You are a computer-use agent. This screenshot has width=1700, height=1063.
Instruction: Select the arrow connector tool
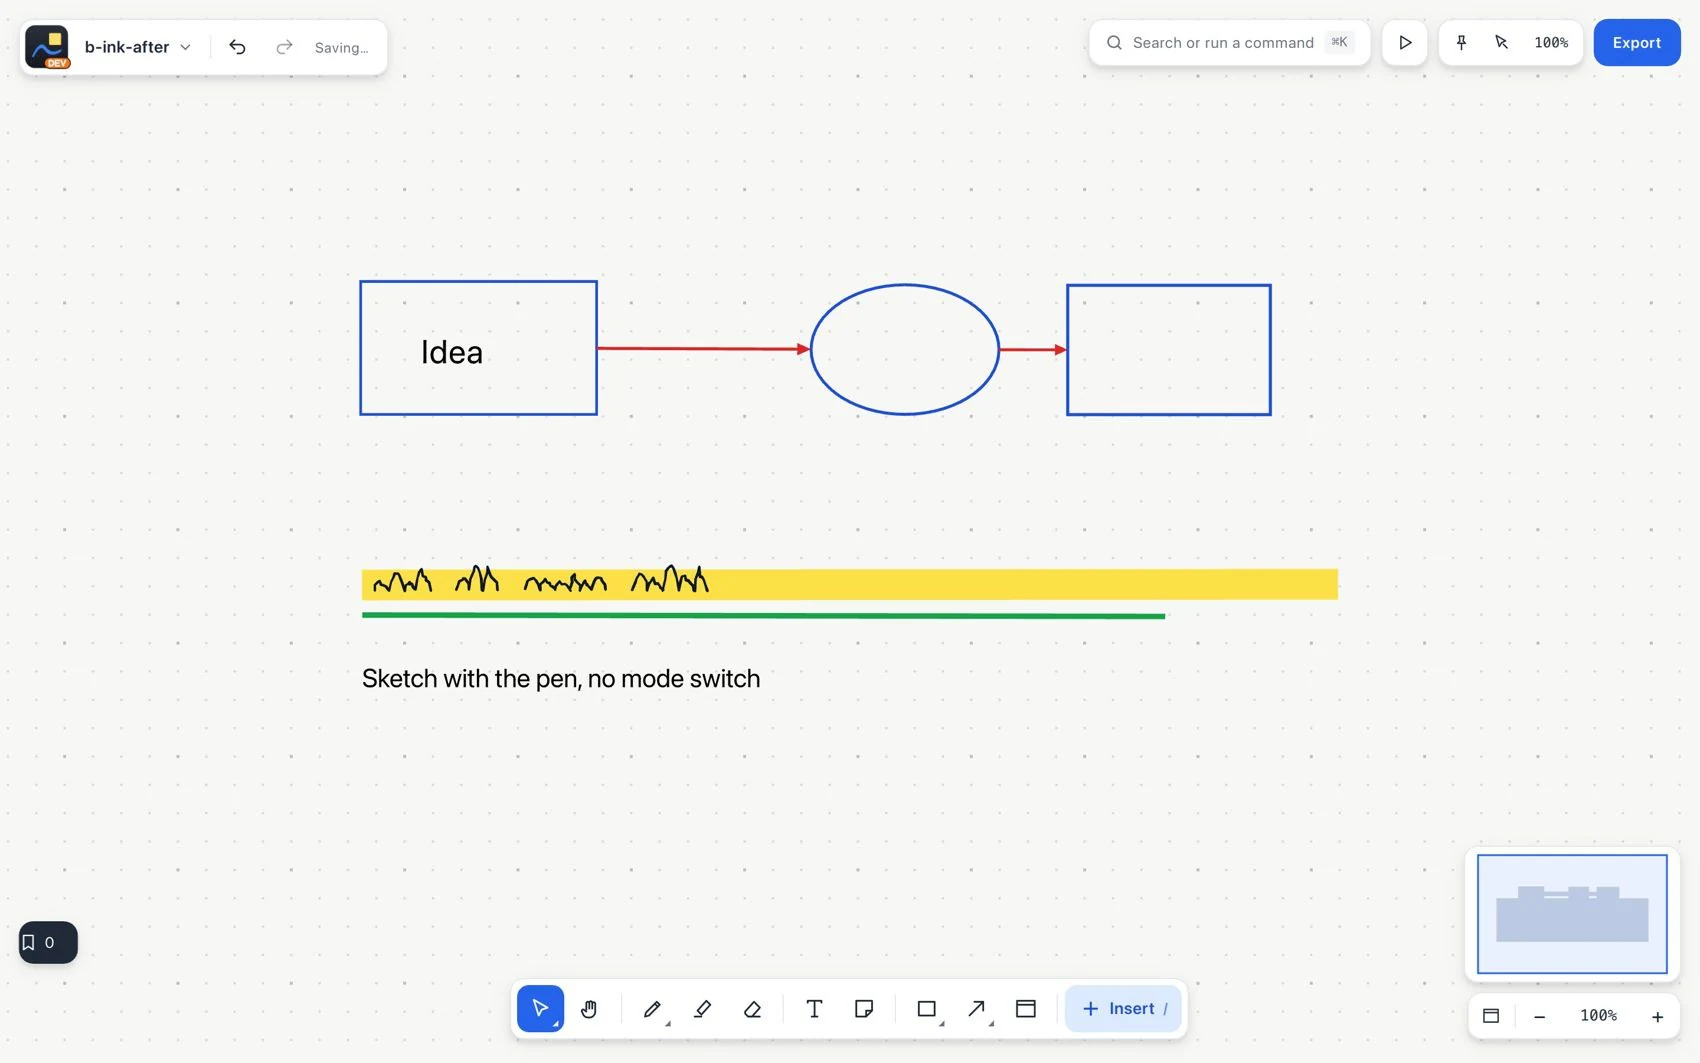[977, 1008]
